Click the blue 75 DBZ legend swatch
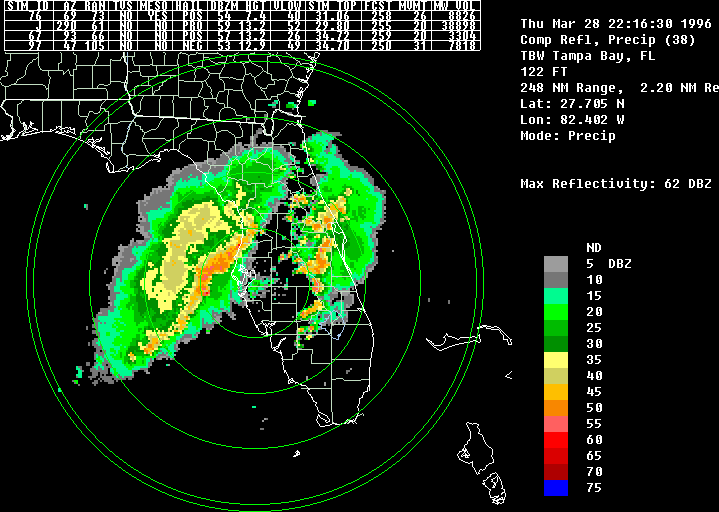The height and width of the screenshot is (512, 719). pos(556,488)
